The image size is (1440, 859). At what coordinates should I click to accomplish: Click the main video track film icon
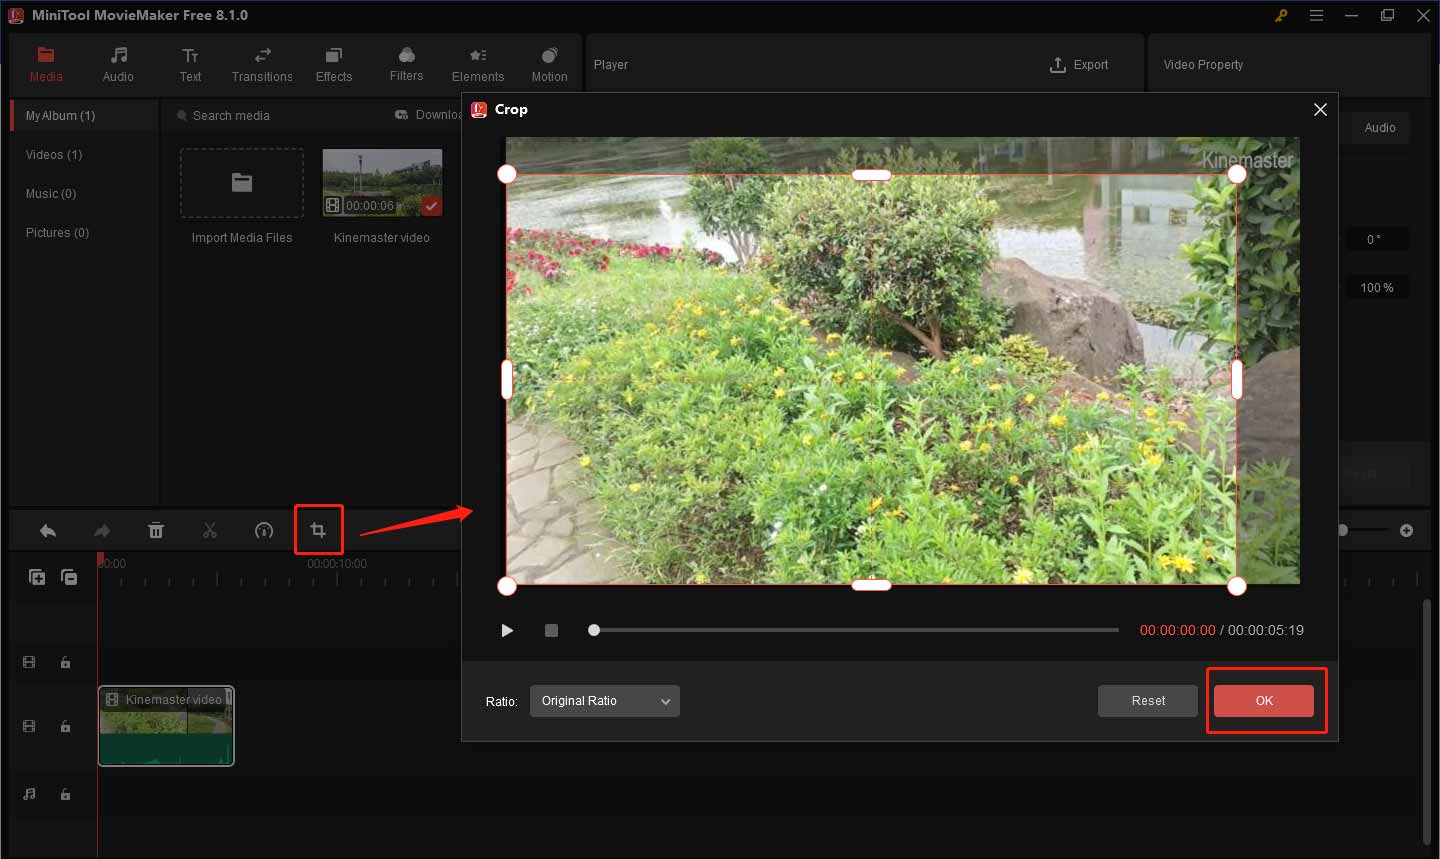pyautogui.click(x=29, y=727)
